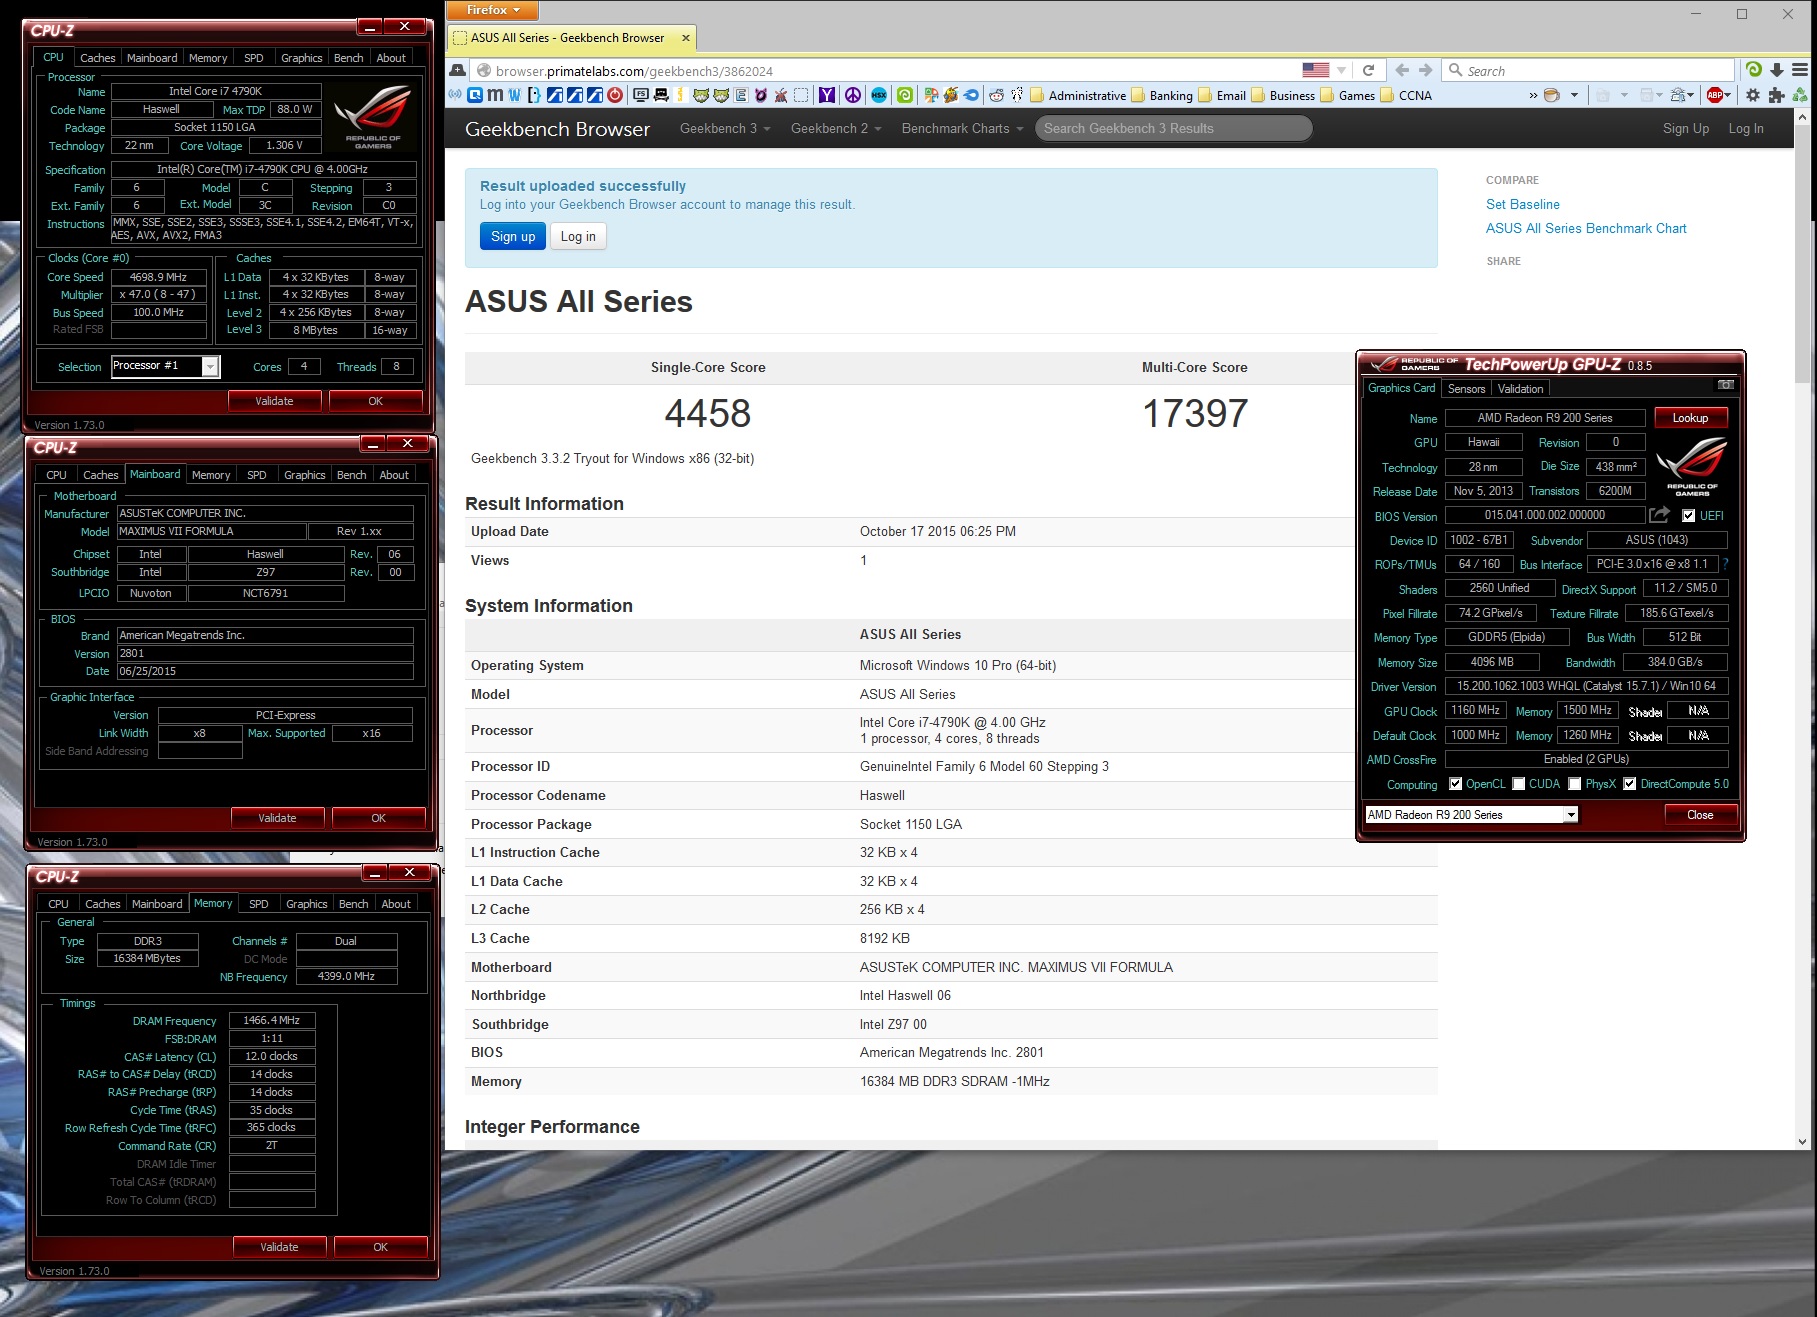
Task: Go back one page in Firefox
Action: pos(1402,70)
